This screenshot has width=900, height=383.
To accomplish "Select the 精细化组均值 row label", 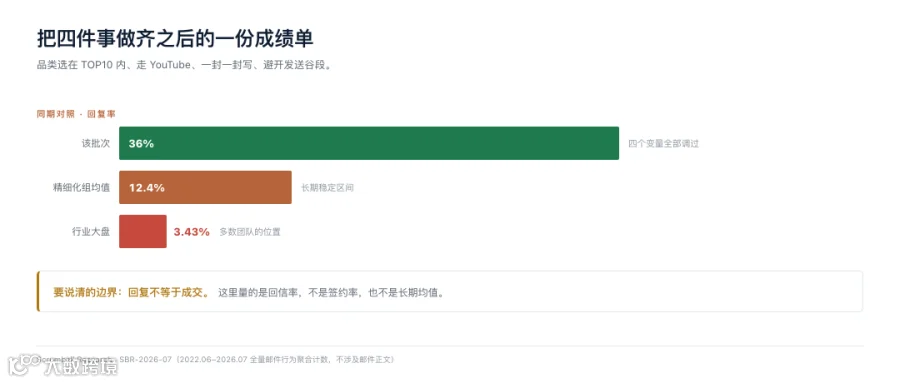I will [x=81, y=187].
